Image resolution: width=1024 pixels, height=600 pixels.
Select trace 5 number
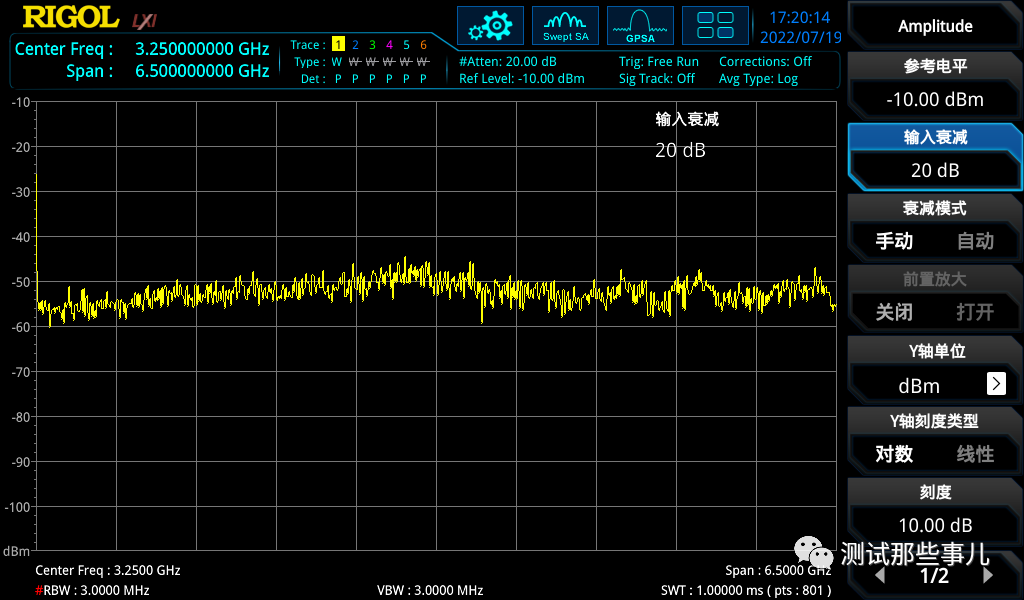[406, 44]
